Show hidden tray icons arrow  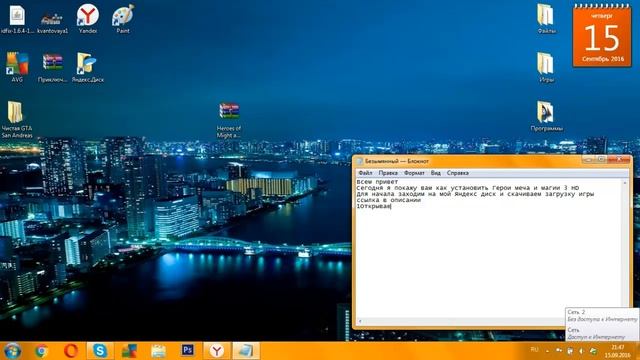[x=547, y=351]
